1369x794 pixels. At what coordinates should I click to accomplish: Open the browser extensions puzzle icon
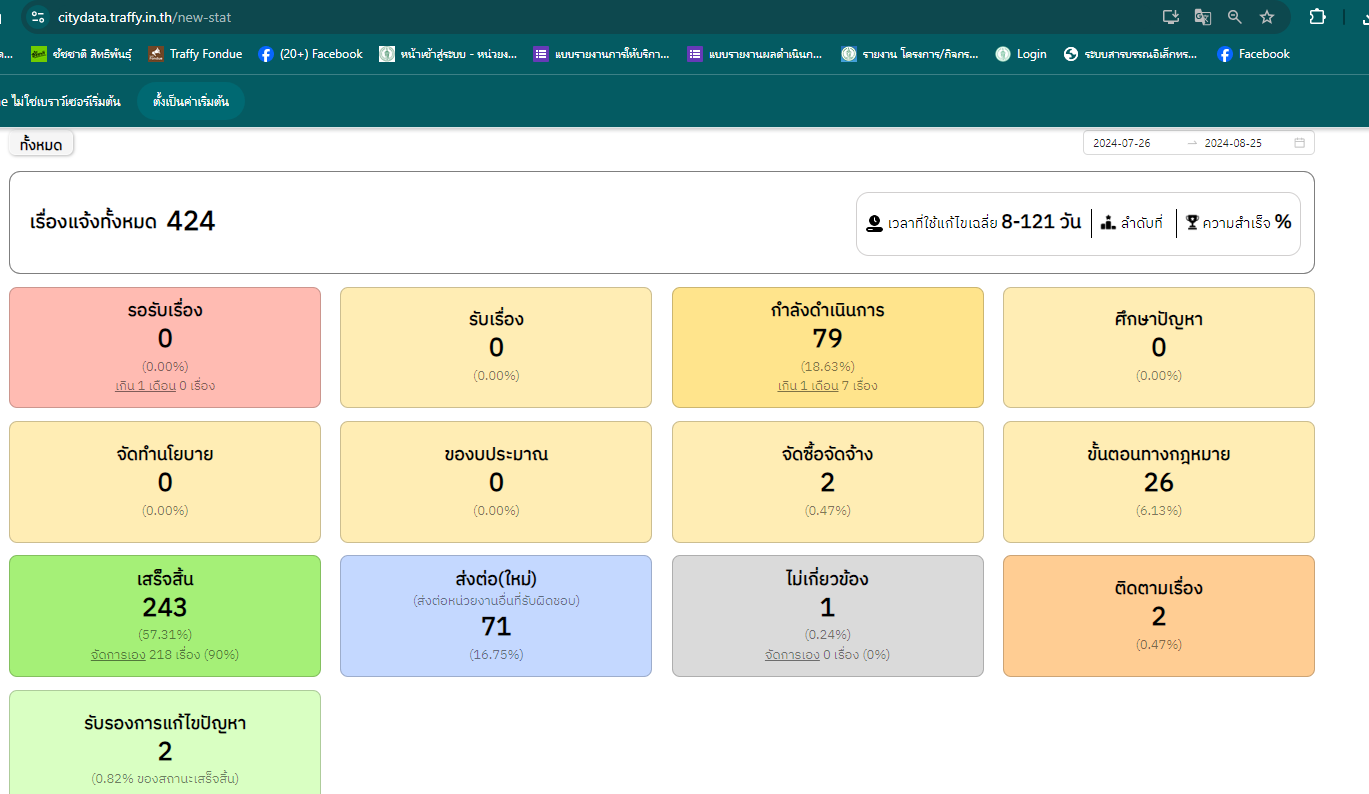pyautogui.click(x=1318, y=17)
